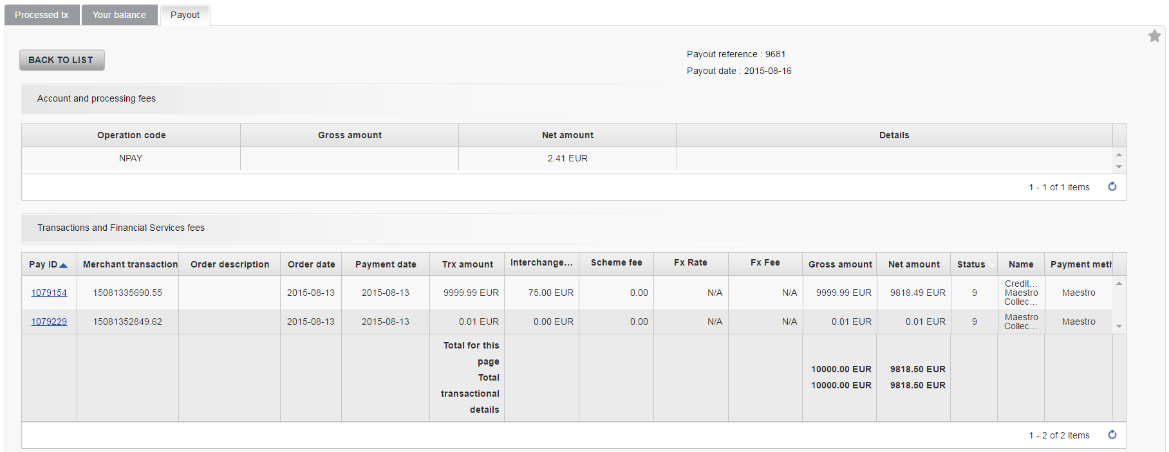
Task: Open Pay ID 1079154 link
Action: point(48,293)
